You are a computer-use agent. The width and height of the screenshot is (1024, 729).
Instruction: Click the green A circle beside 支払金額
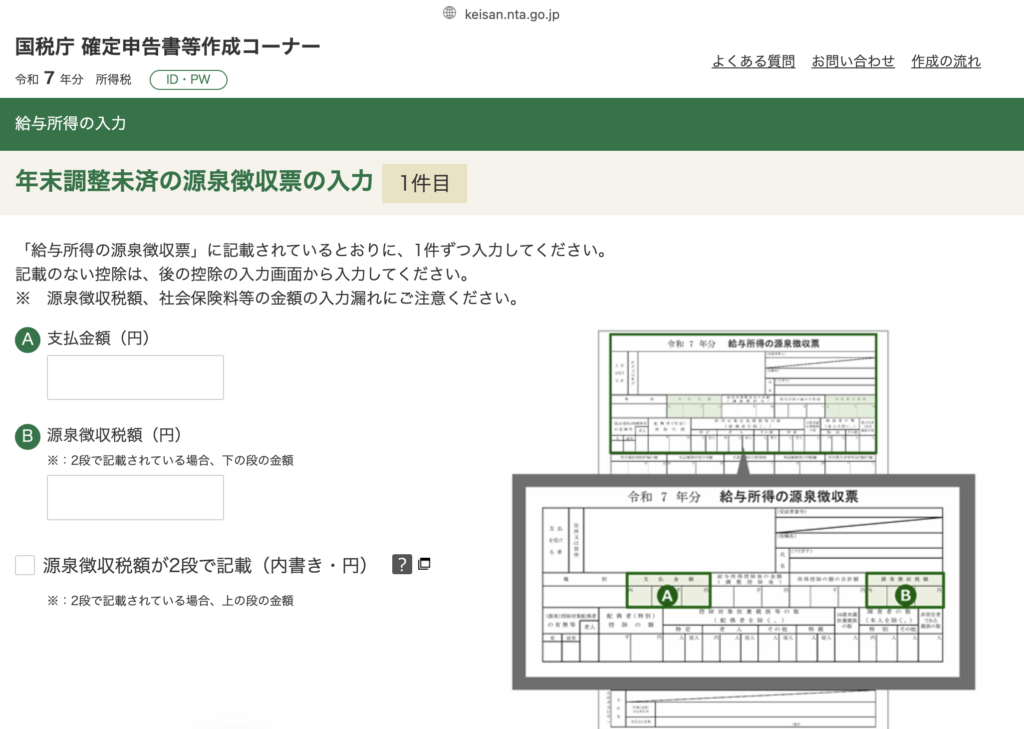click(x=27, y=340)
